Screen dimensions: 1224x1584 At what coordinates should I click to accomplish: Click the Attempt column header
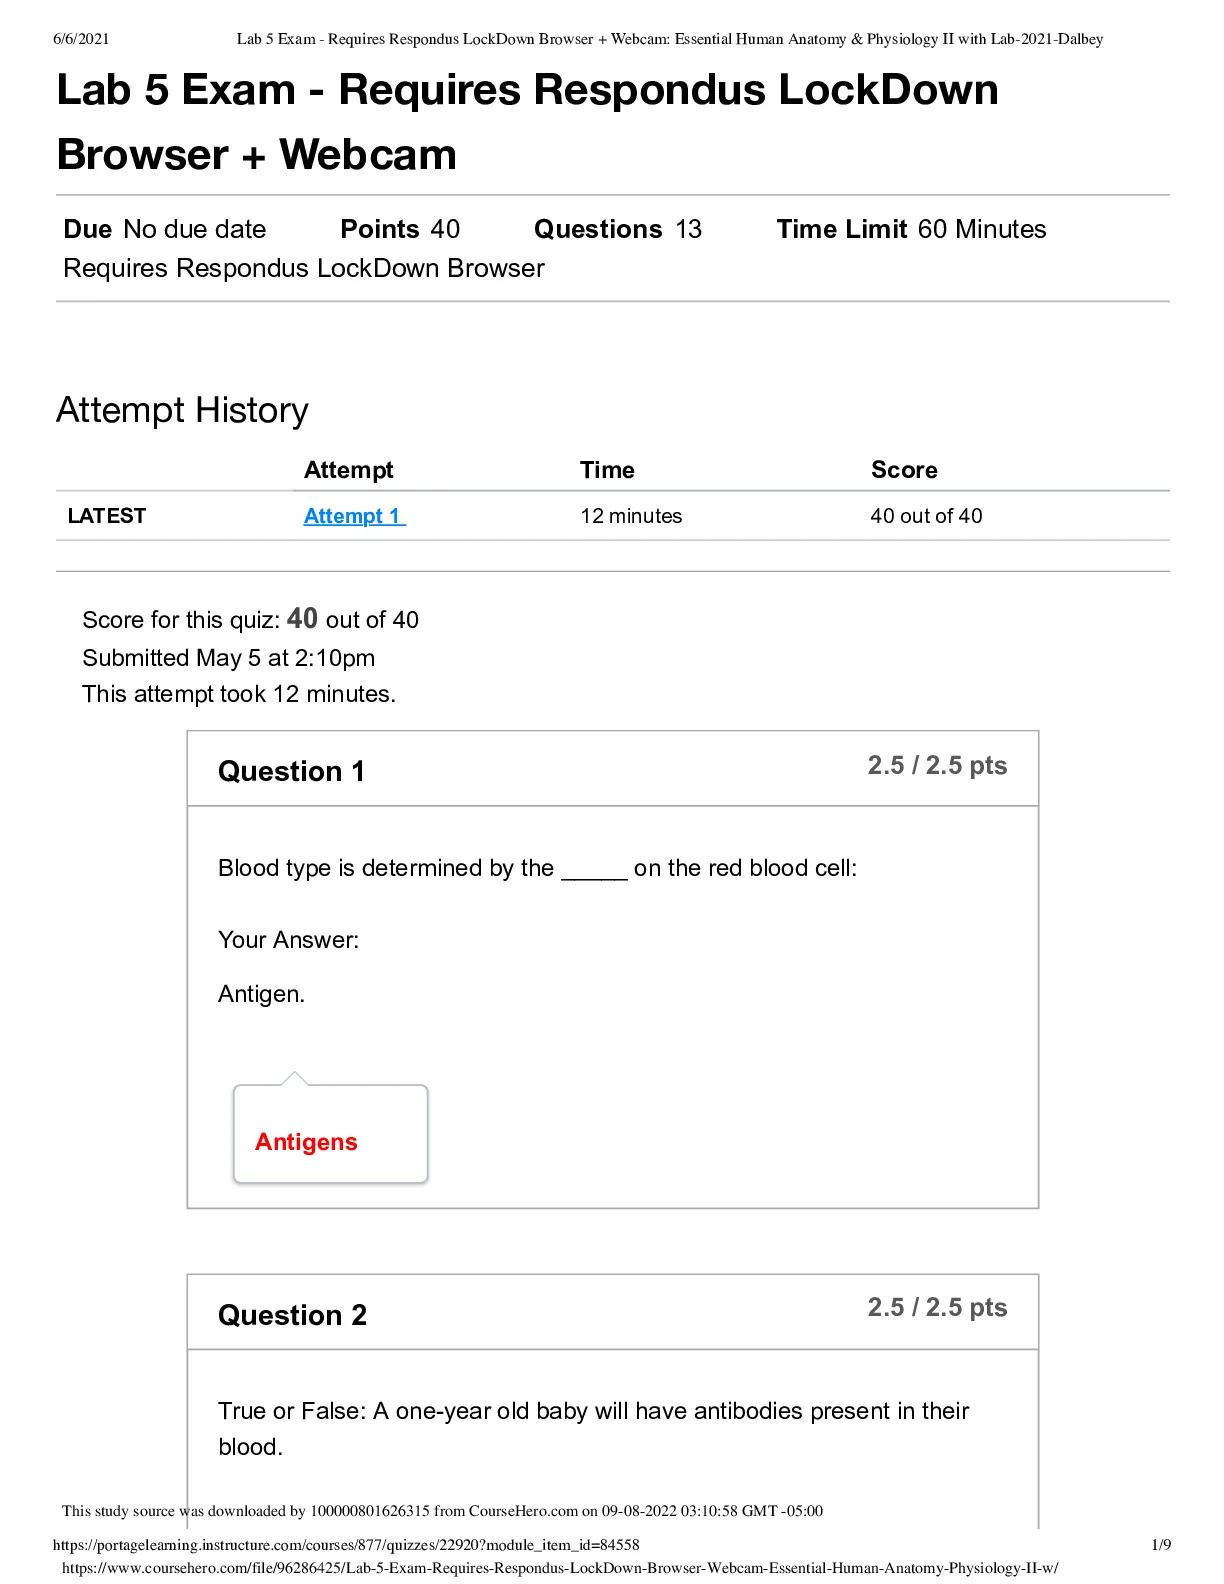click(348, 470)
